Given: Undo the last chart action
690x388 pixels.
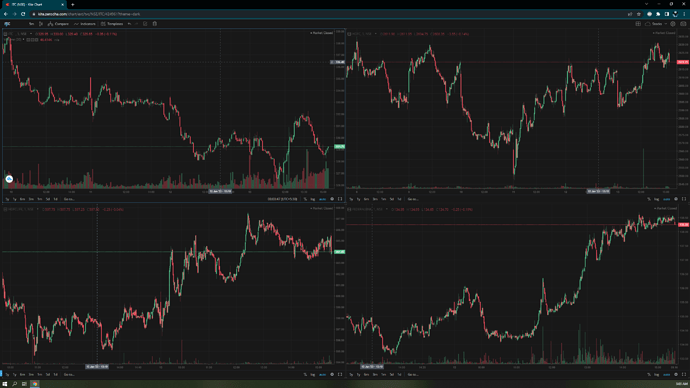Looking at the screenshot, I should tap(129, 24).
